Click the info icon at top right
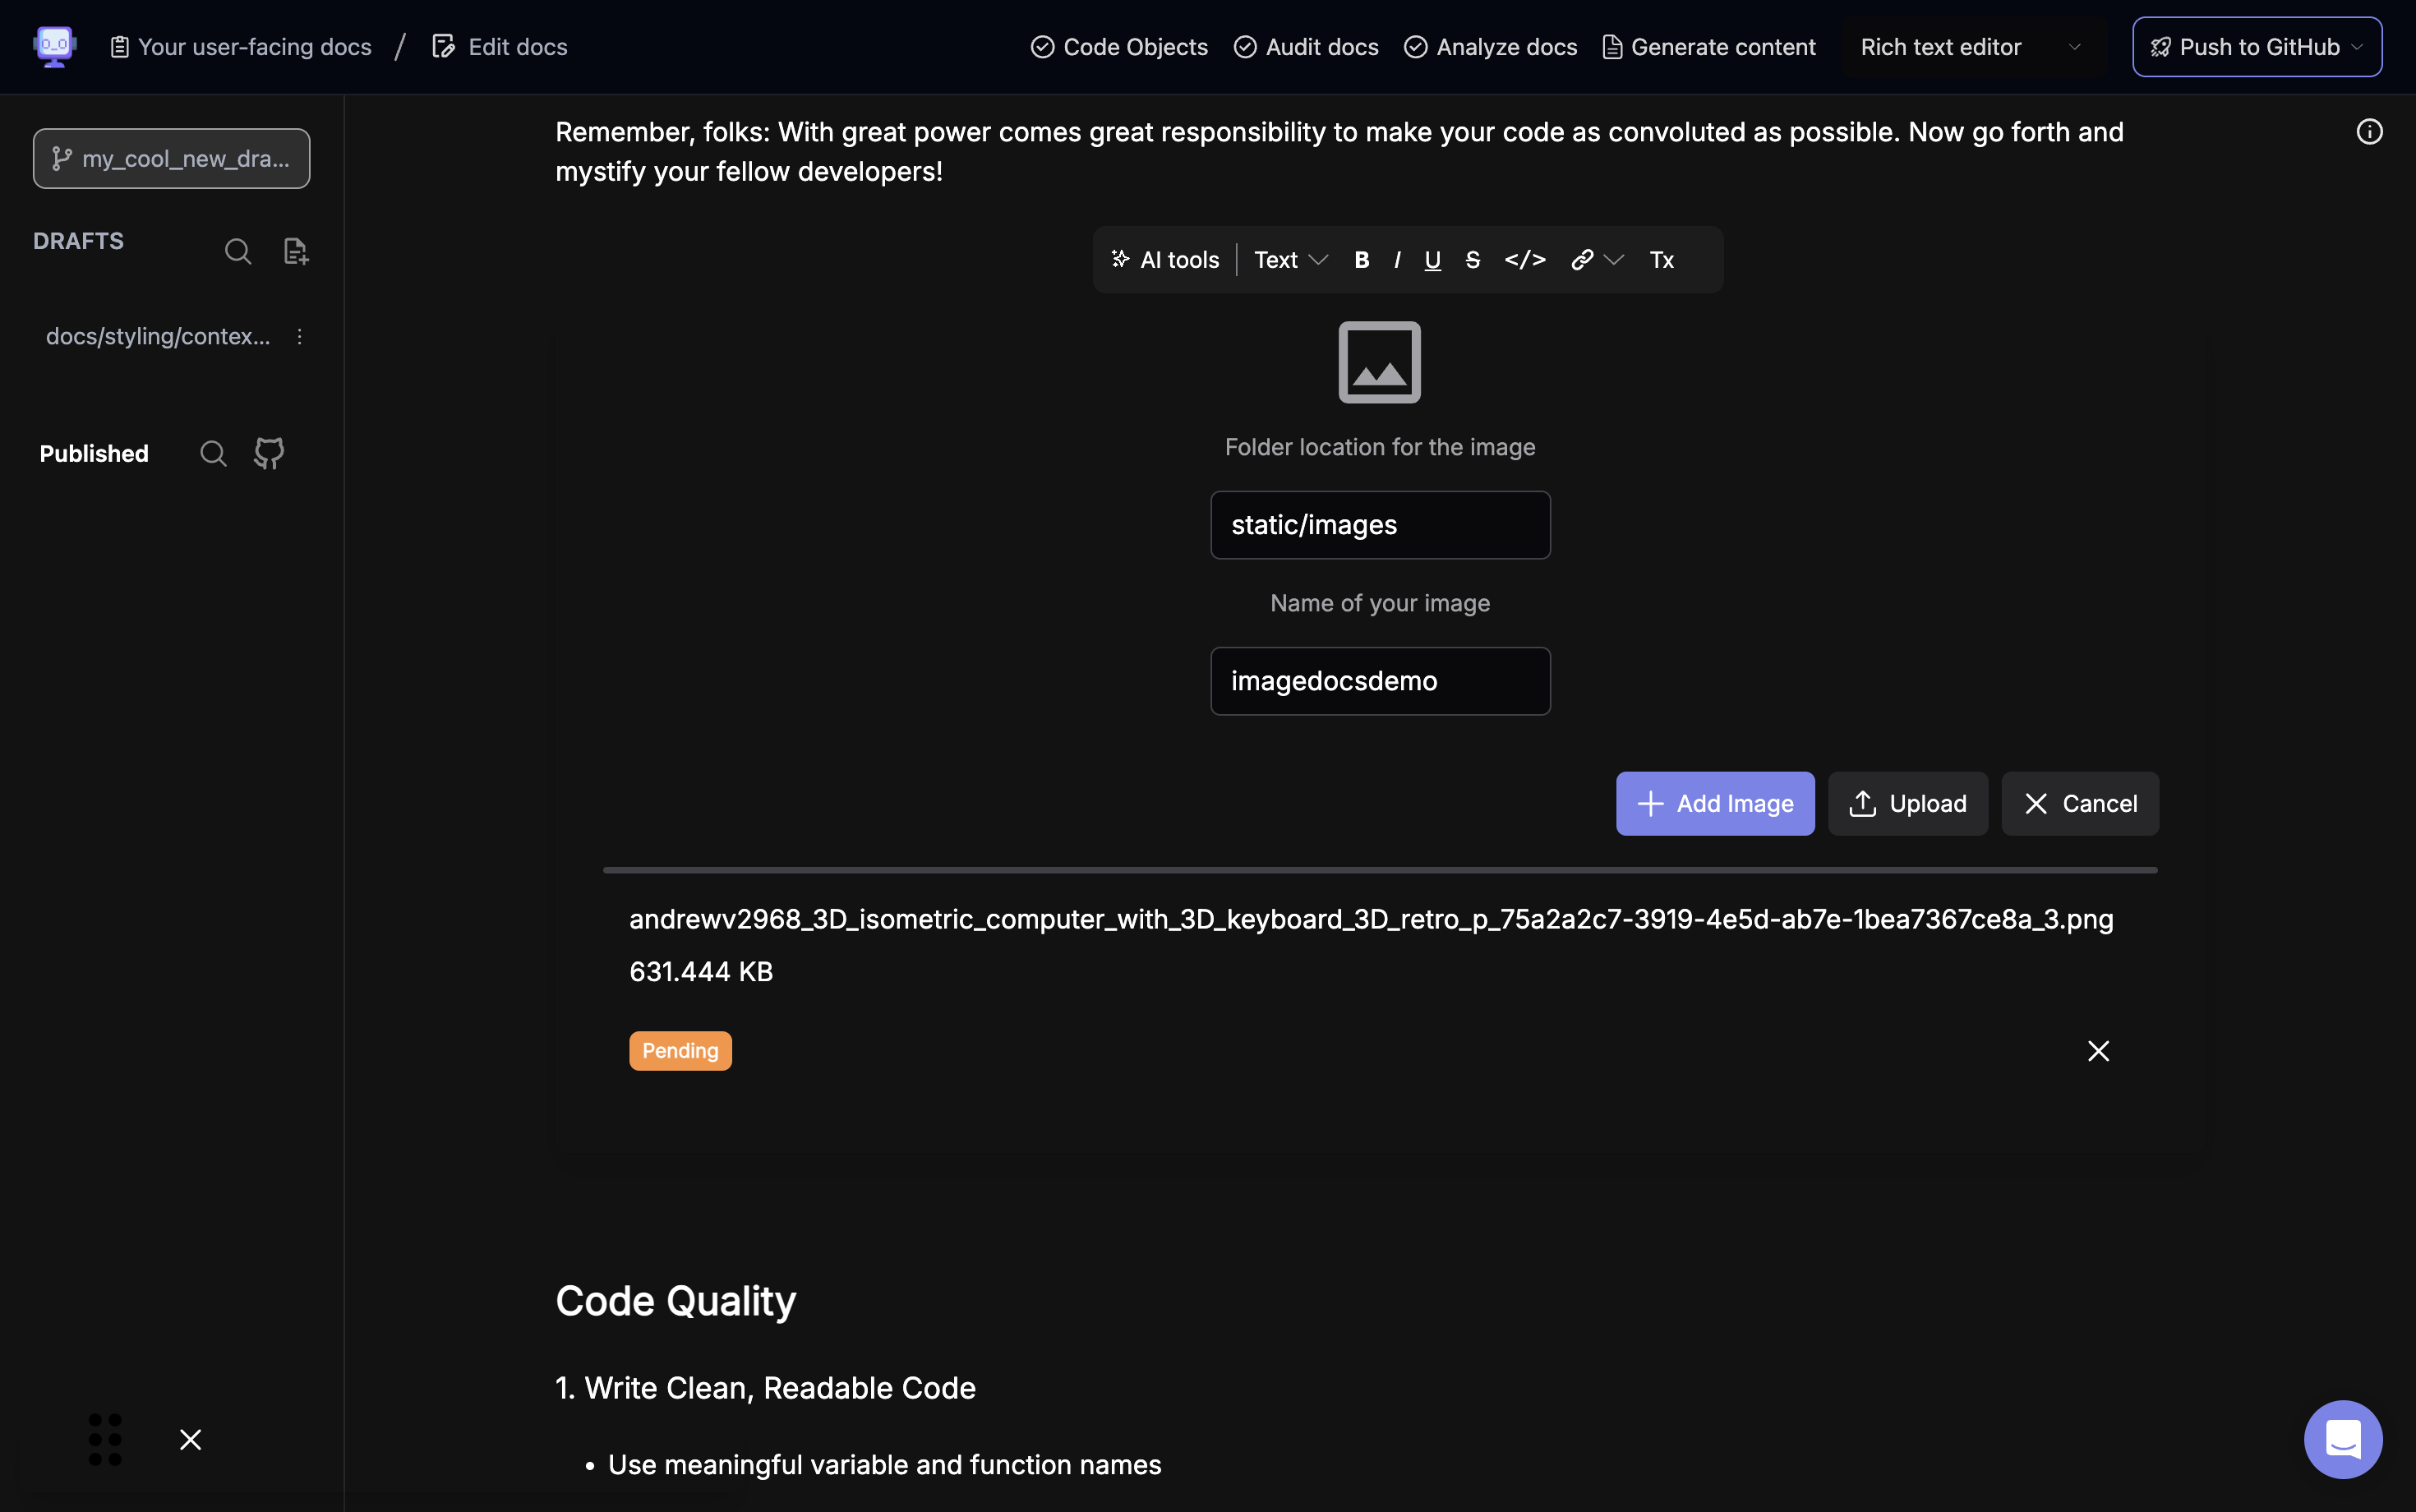Viewport: 2416px width, 1512px height. tap(2369, 132)
